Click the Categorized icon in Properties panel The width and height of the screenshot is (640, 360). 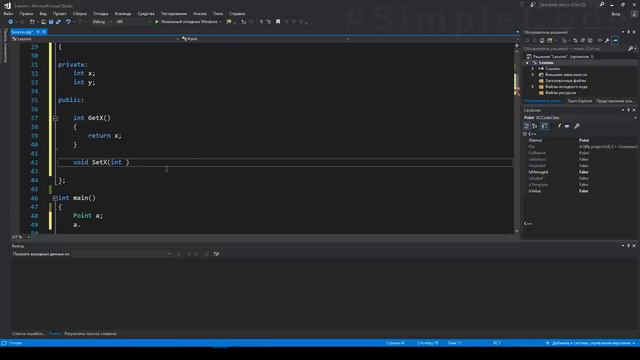click(527, 126)
